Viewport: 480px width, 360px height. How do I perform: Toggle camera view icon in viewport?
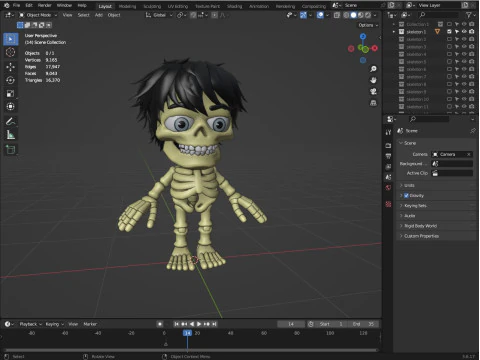[373, 91]
